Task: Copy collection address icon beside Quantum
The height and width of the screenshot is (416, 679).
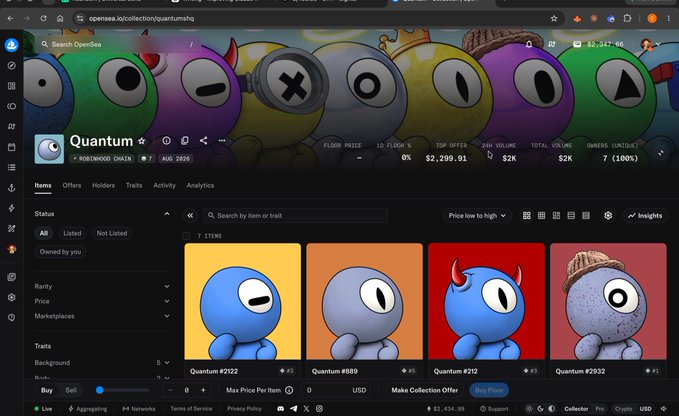Action: tap(185, 141)
